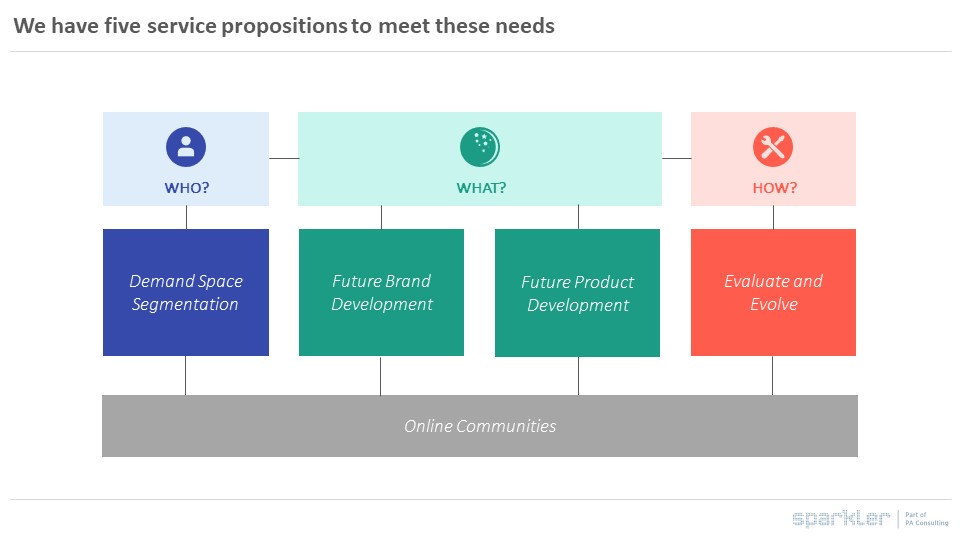Choose the Future Product Development box
This screenshot has width=960, height=540.
pyautogui.click(x=577, y=293)
